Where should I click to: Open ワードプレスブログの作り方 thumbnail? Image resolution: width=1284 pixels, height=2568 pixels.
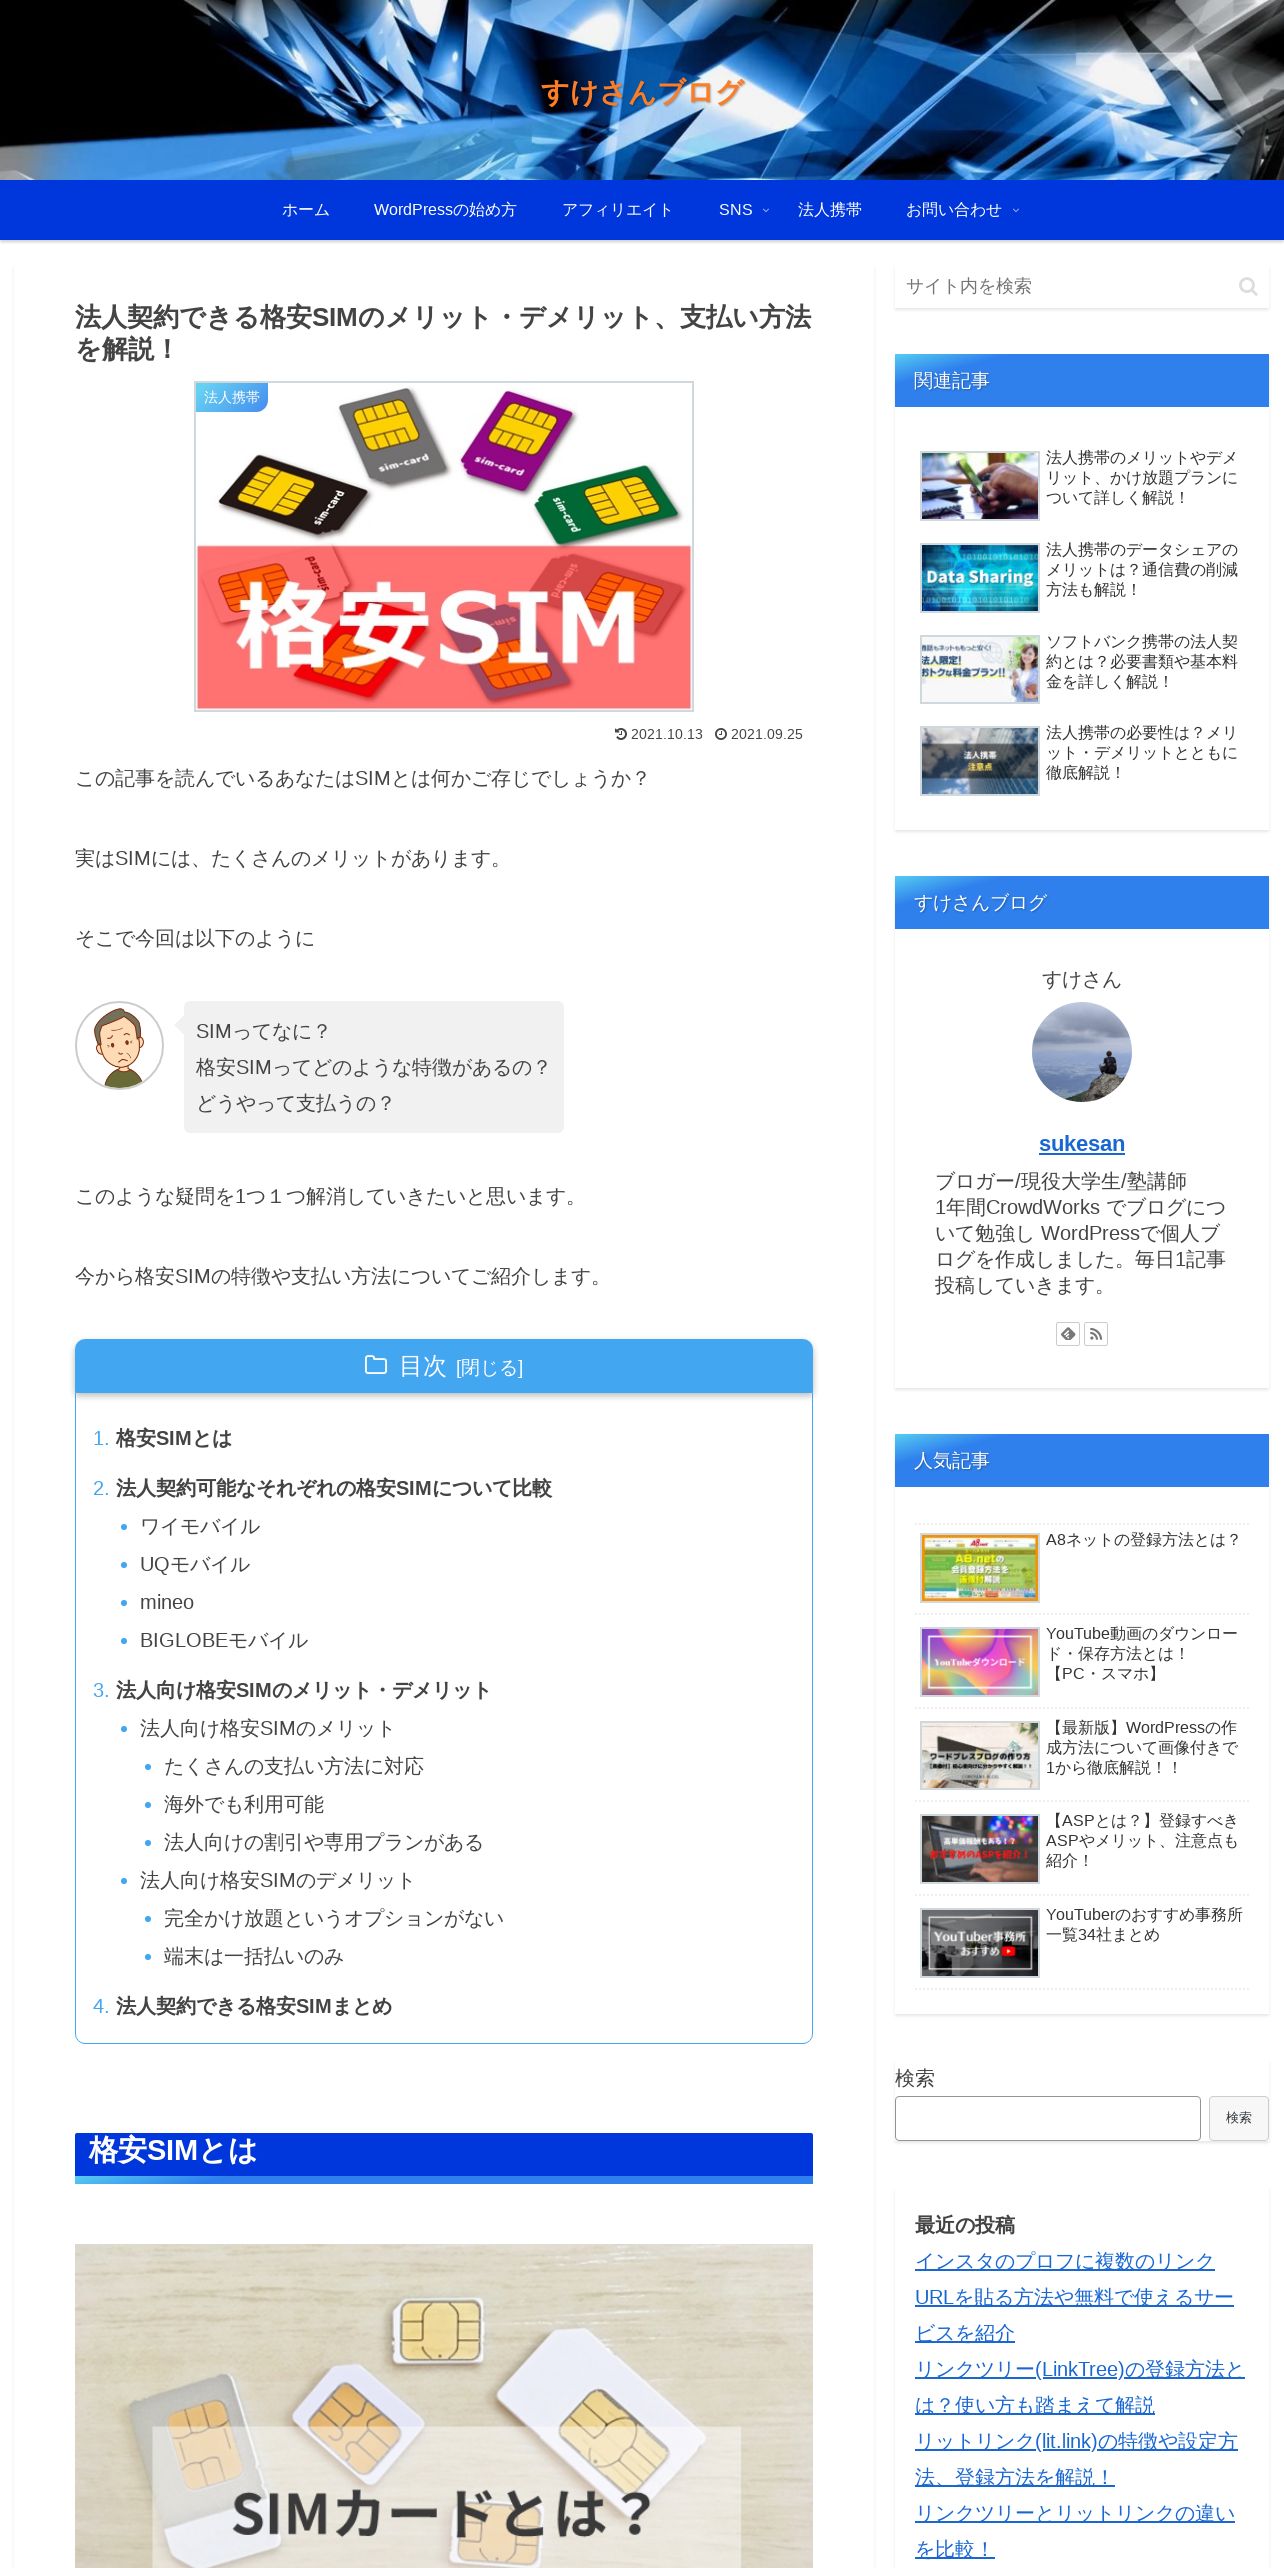point(979,1755)
